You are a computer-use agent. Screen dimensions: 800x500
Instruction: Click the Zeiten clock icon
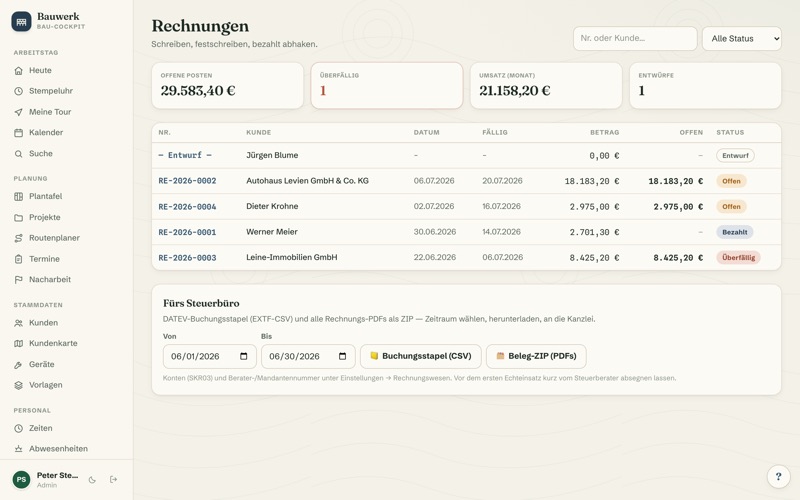click(x=18, y=429)
